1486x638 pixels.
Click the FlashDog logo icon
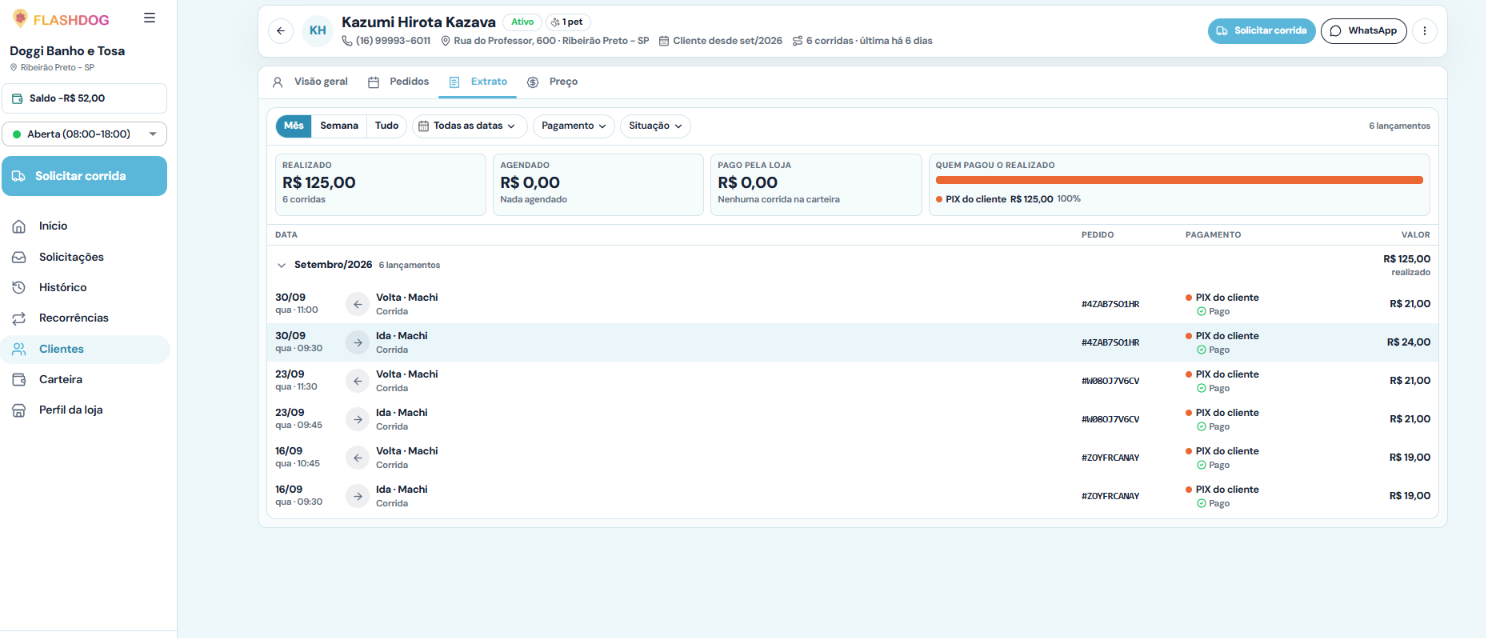(x=20, y=19)
